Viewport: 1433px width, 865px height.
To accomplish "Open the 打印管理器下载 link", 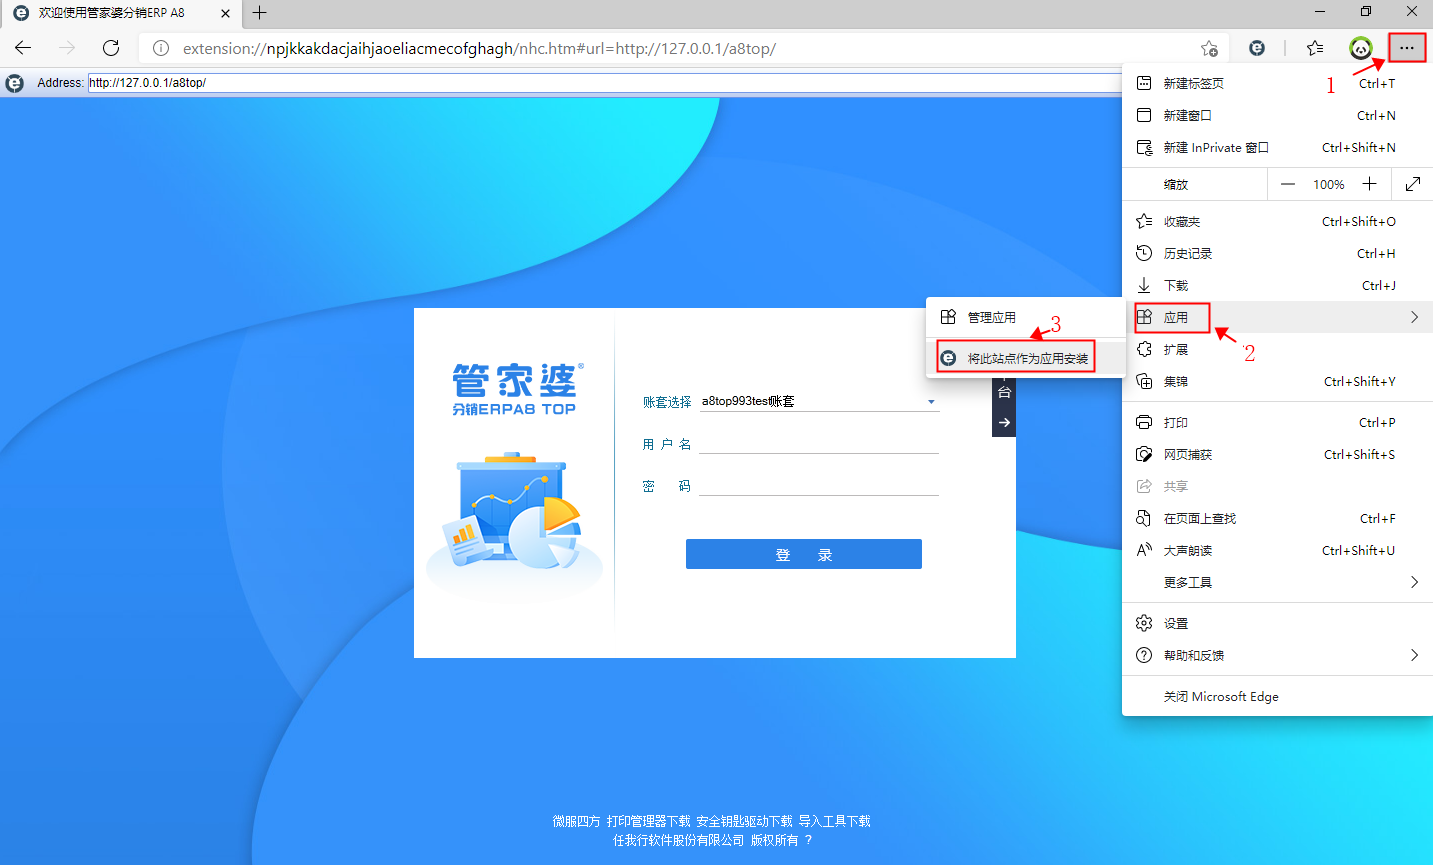I will pyautogui.click(x=648, y=821).
